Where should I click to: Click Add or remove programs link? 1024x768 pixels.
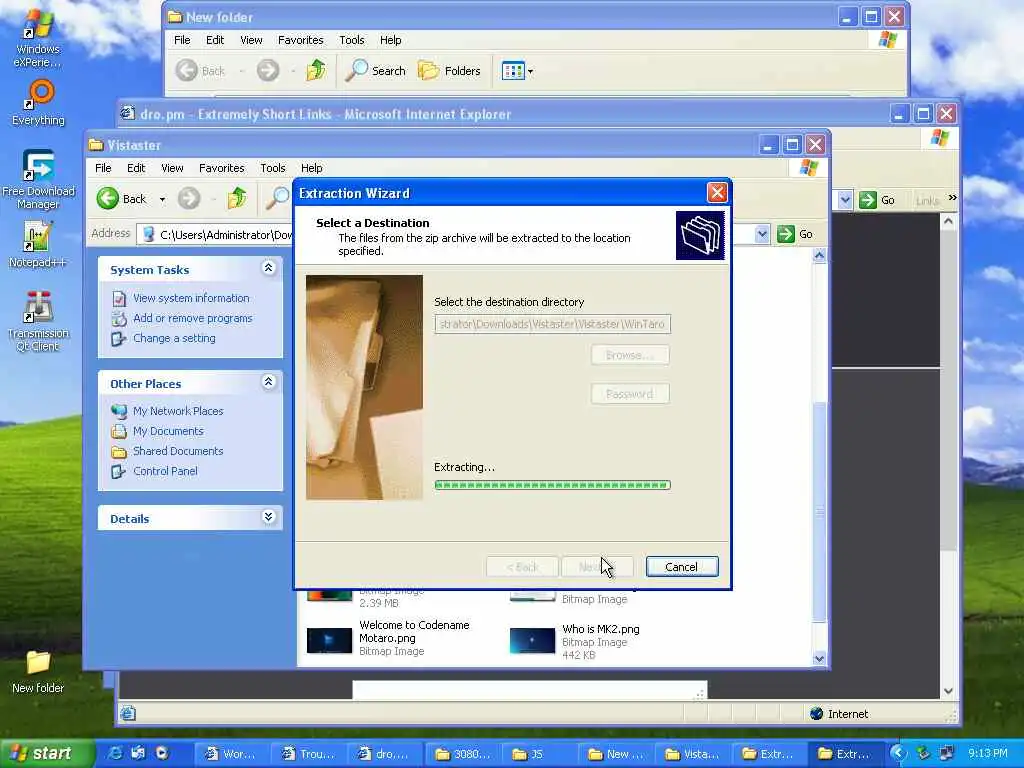pyautogui.click(x=193, y=318)
